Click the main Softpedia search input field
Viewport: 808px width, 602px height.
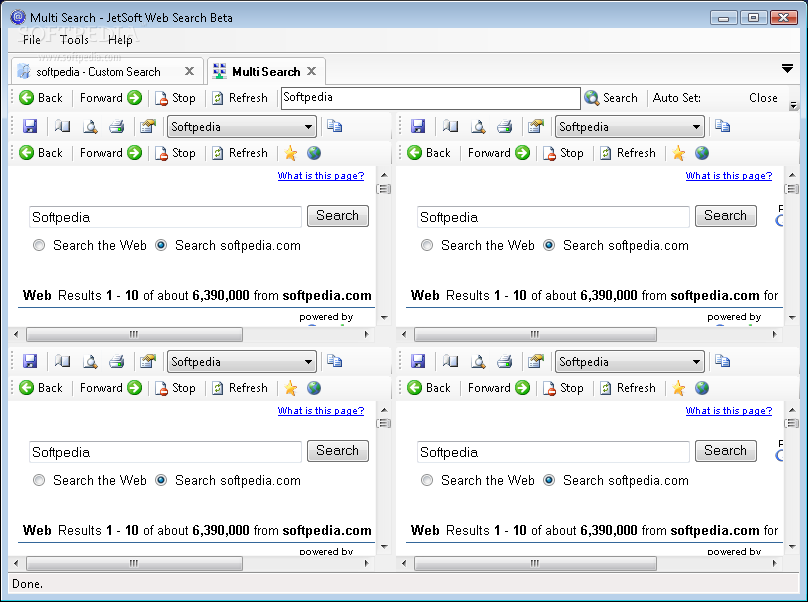(x=431, y=98)
